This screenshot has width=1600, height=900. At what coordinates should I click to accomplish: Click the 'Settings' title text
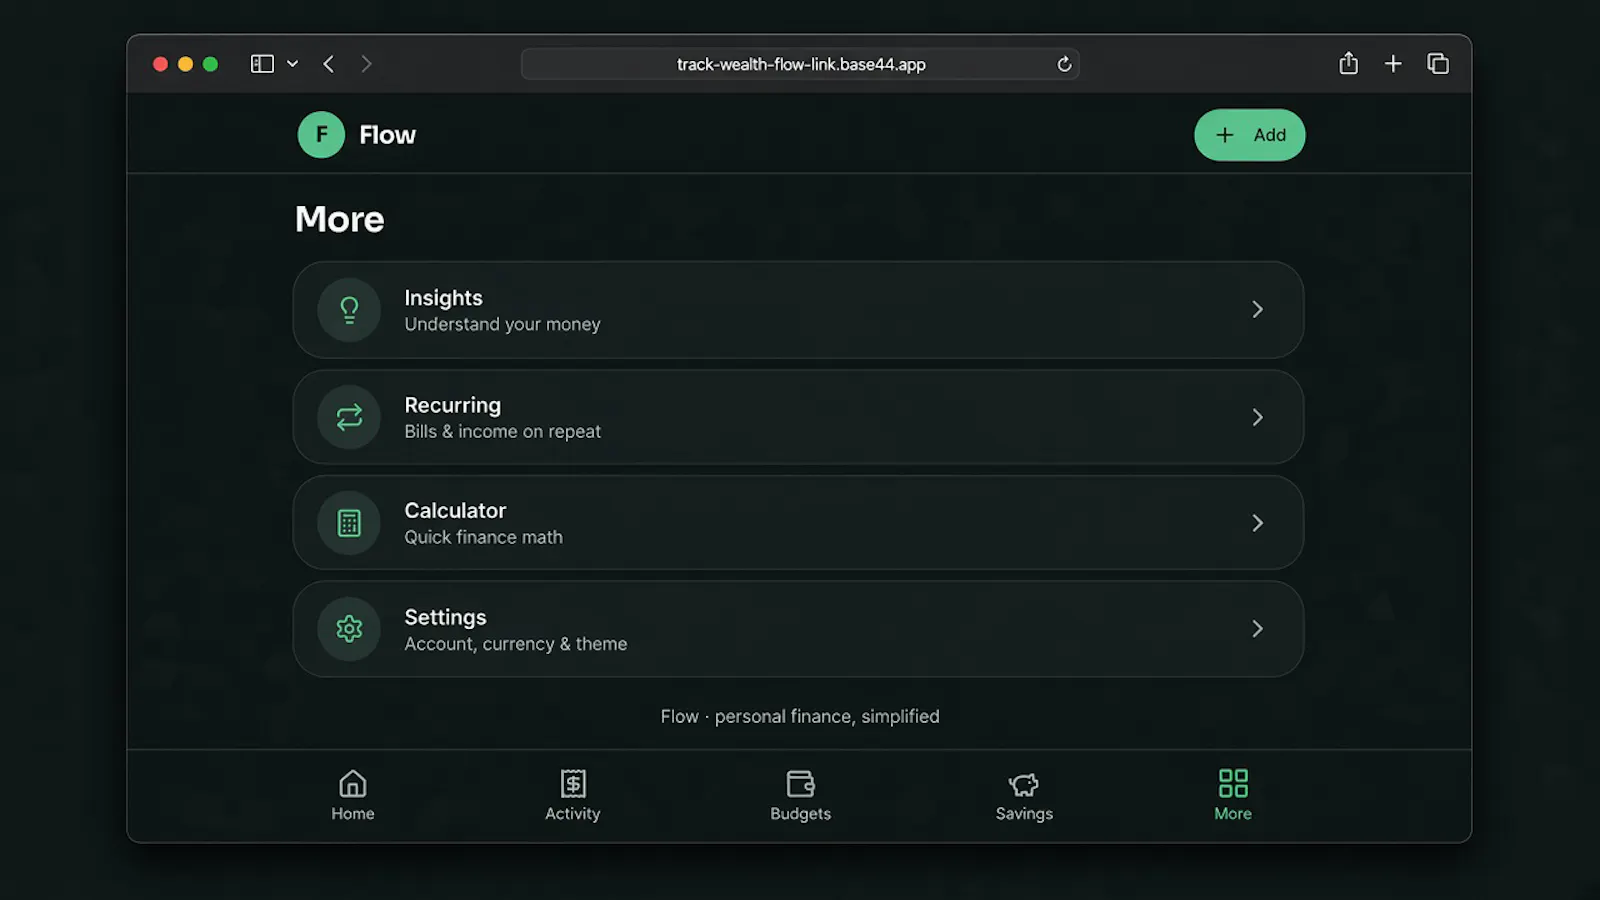[x=445, y=617]
